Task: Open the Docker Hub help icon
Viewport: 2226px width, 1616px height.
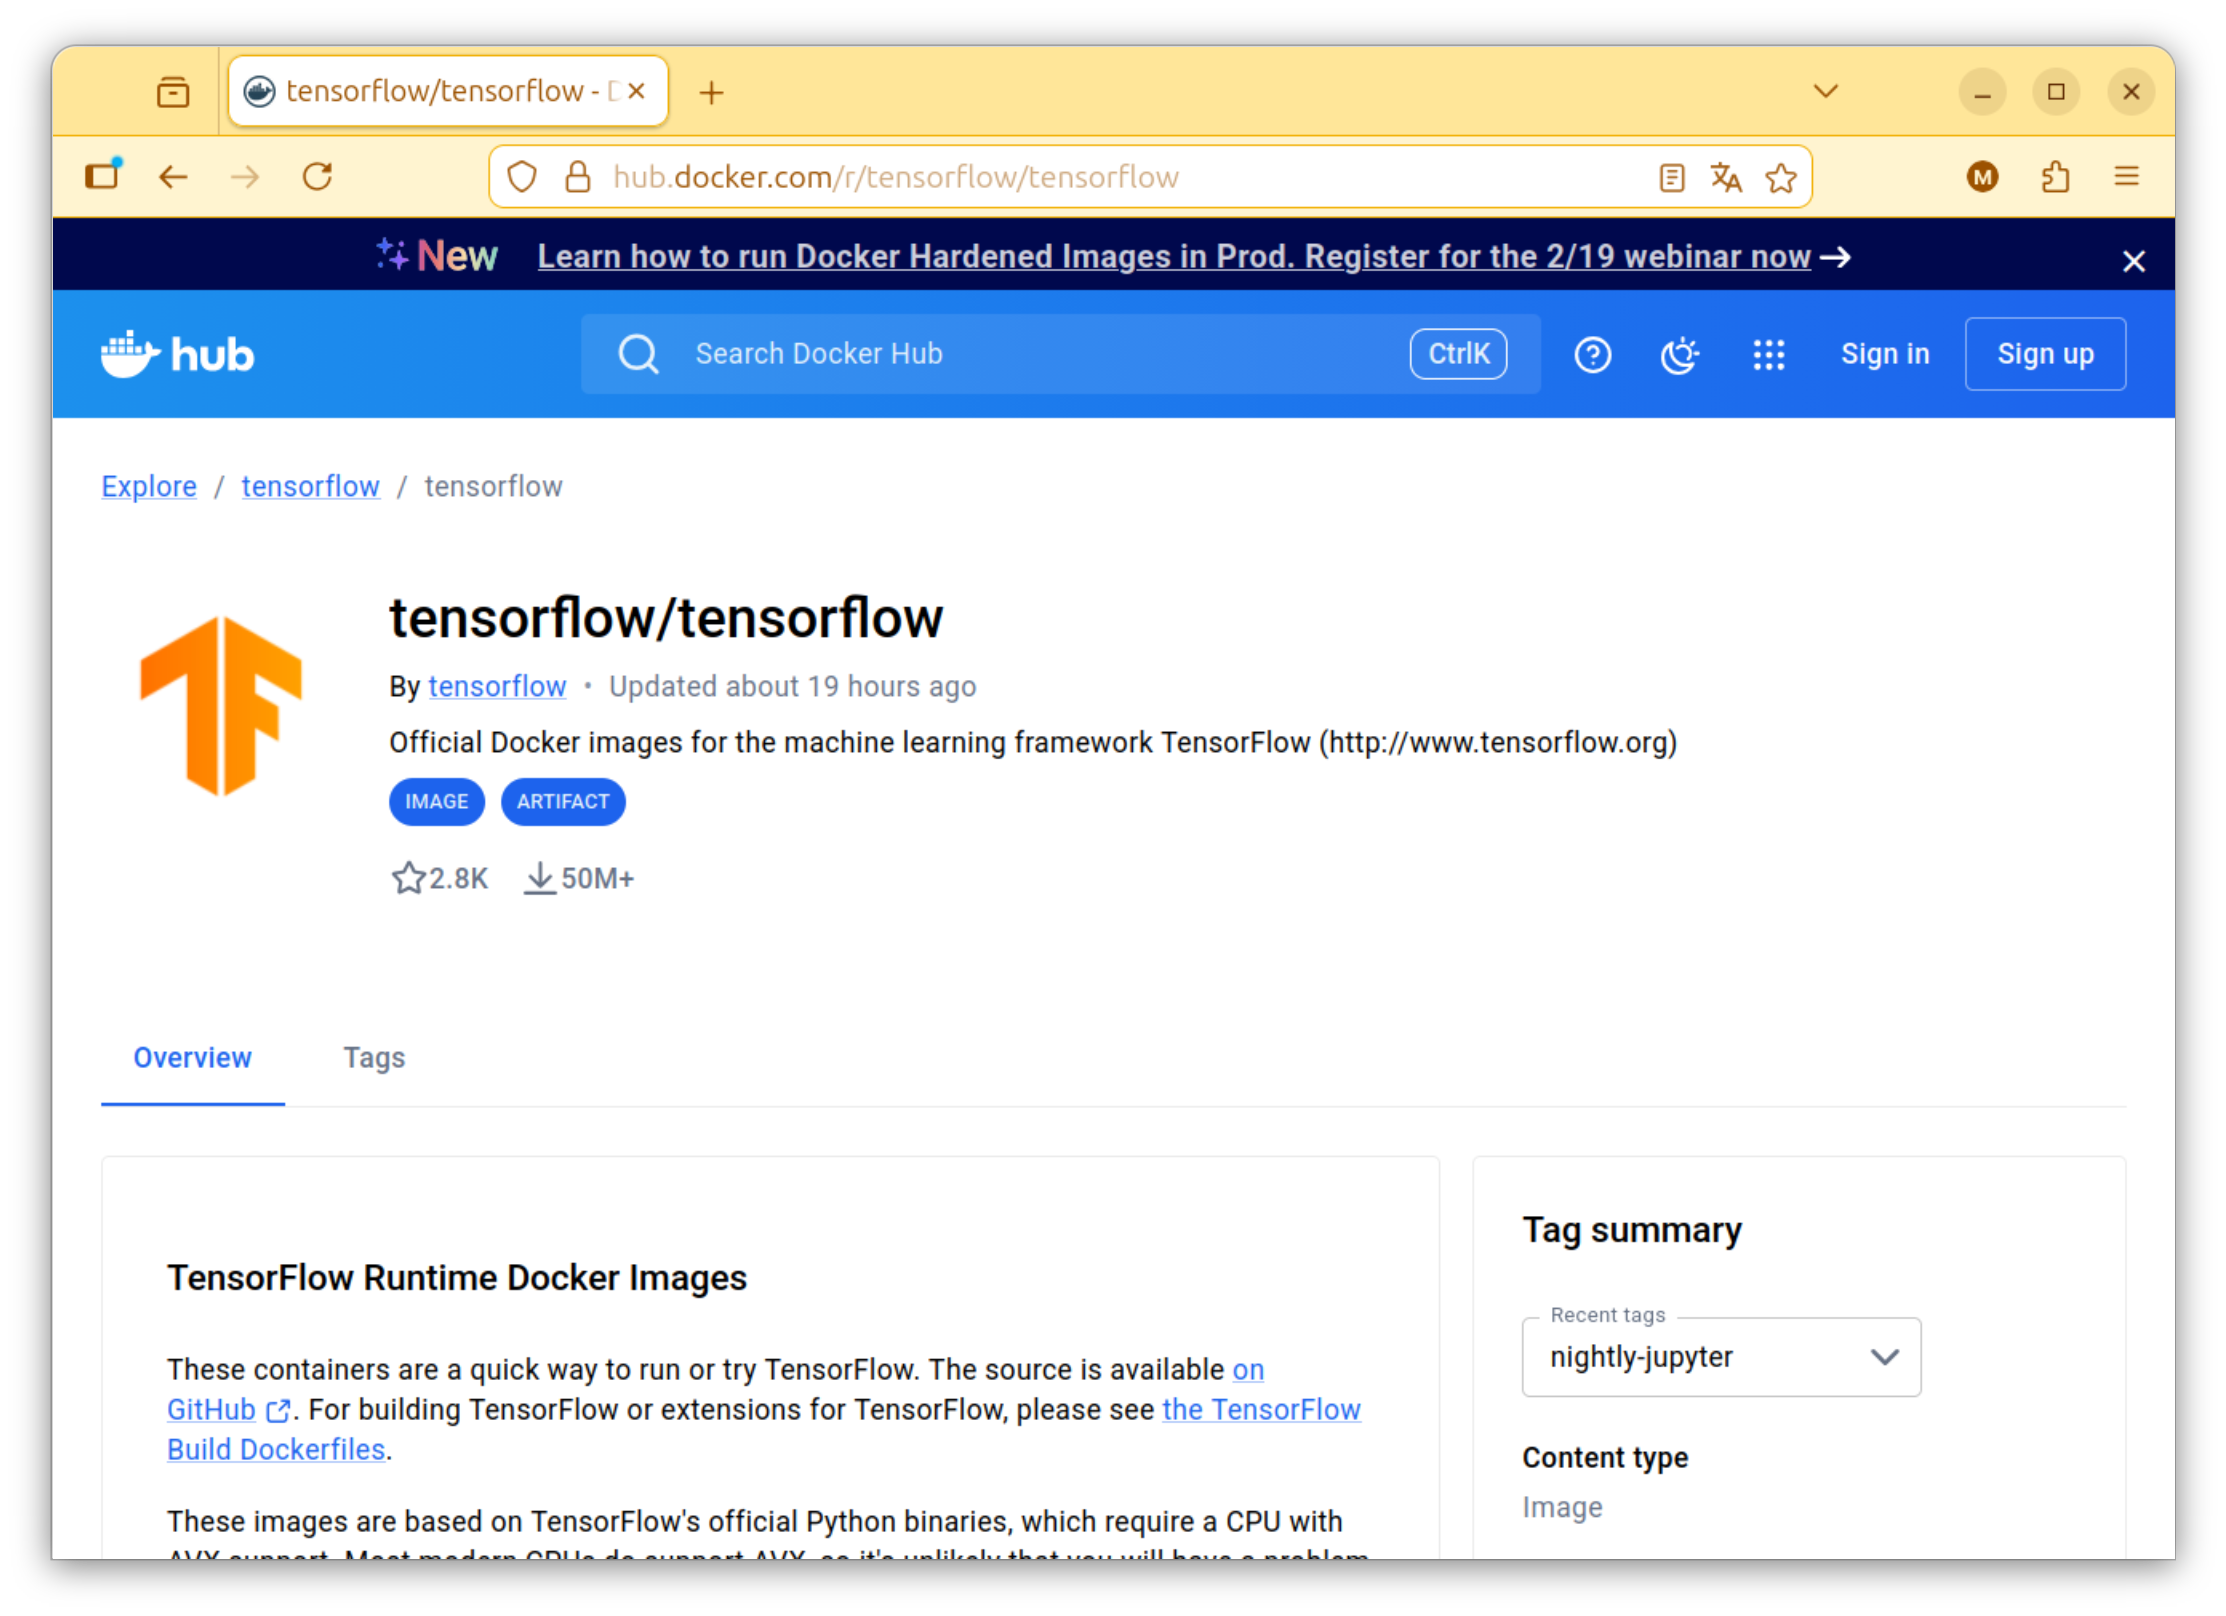Action: [x=1592, y=353]
